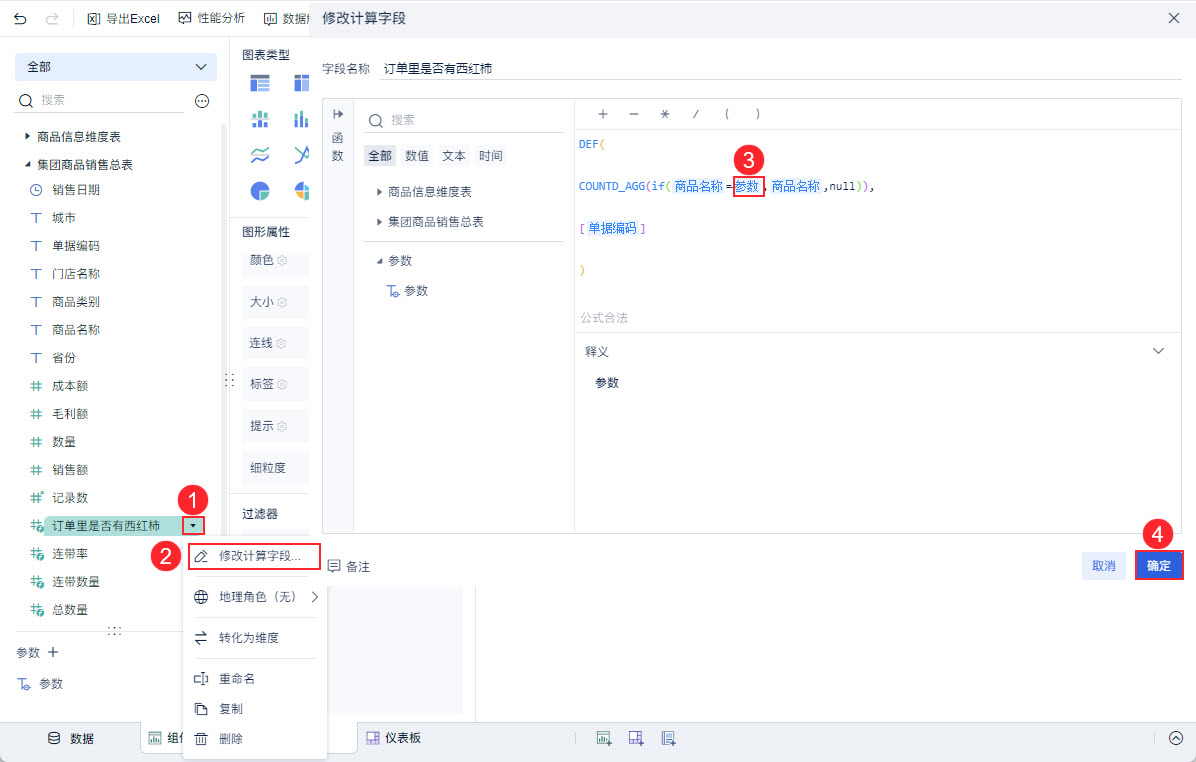Collapse the 参数 group in dialog
Image resolution: width=1196 pixels, height=762 pixels.
(x=379, y=261)
